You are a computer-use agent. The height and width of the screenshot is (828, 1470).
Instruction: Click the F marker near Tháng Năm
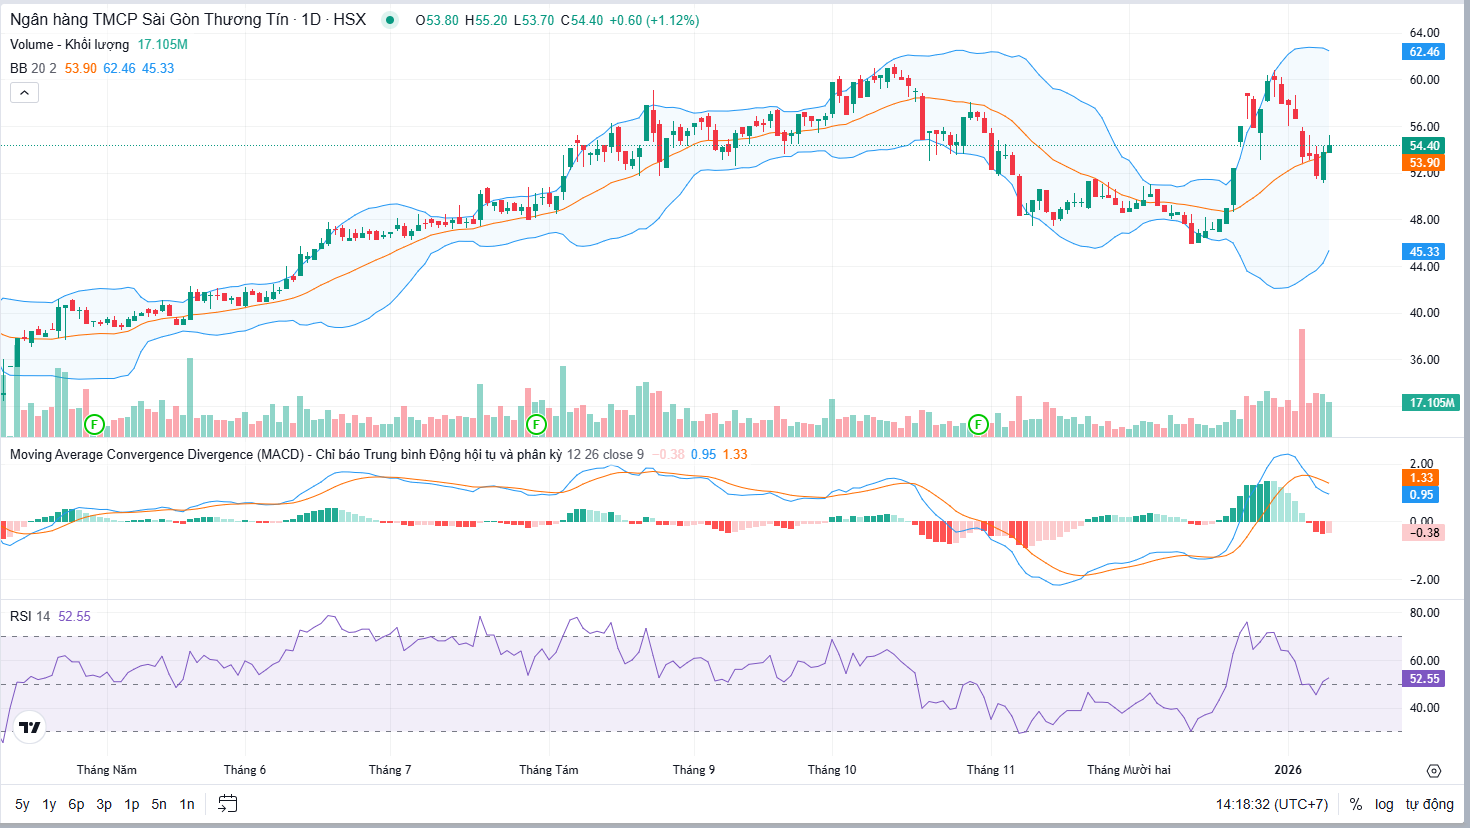click(94, 424)
